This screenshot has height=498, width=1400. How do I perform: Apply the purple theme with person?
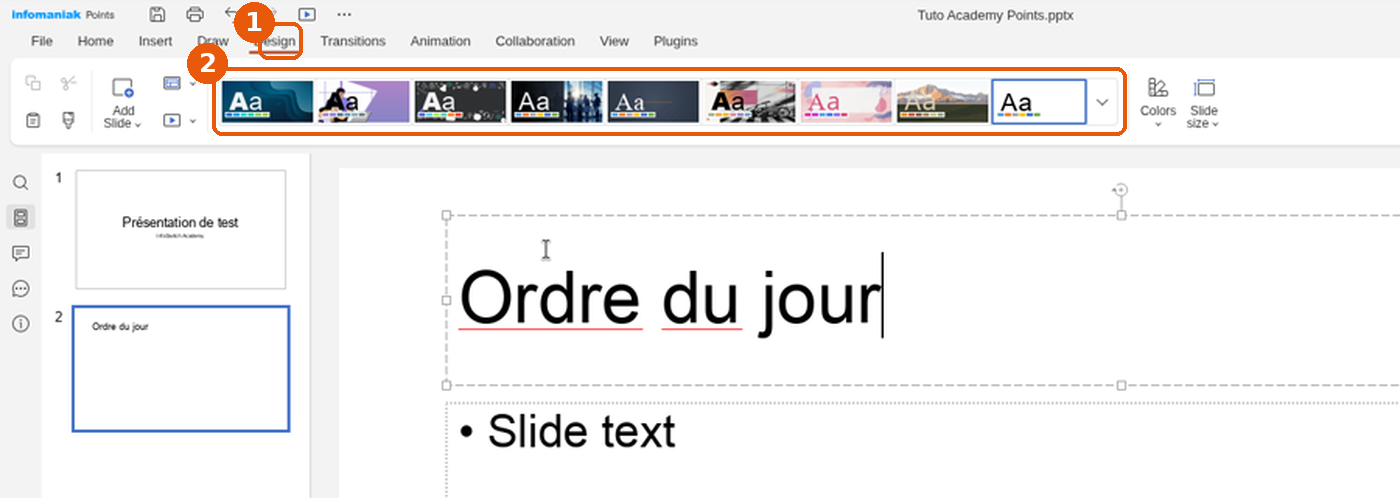click(x=364, y=102)
